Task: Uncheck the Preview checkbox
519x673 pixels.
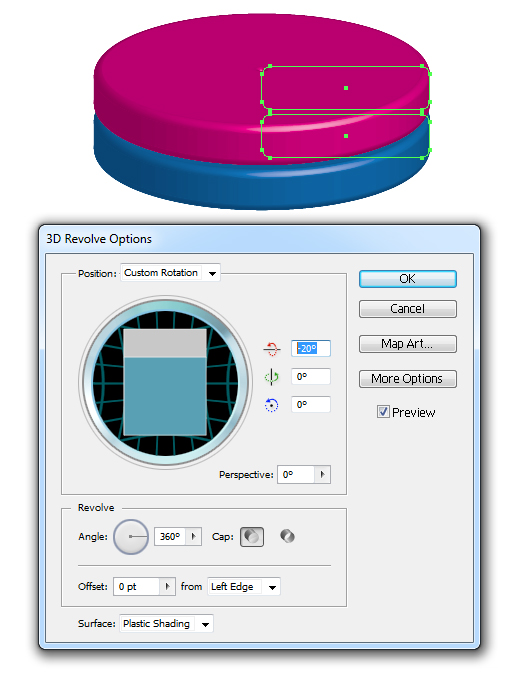Action: 383,412
